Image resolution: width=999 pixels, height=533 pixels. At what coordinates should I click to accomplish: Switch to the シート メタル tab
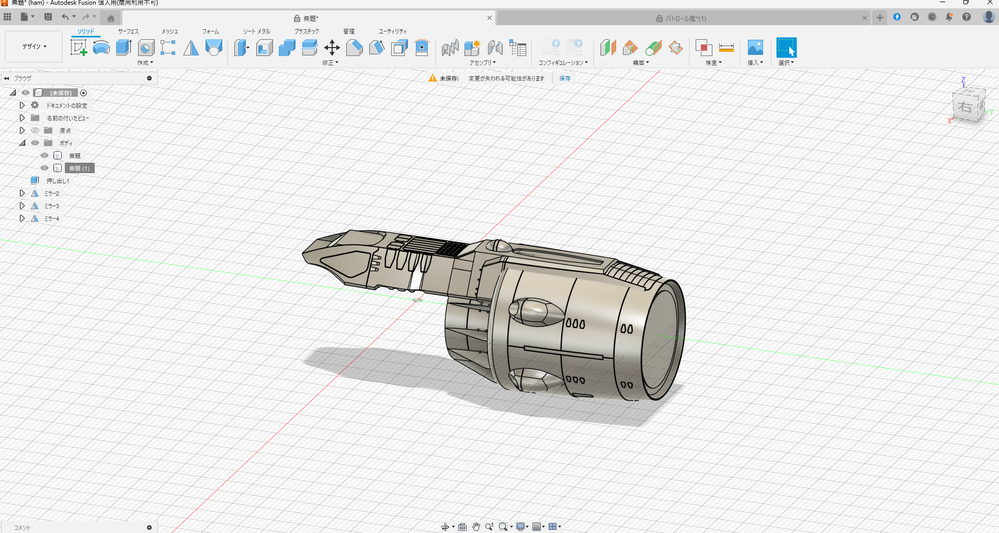coord(256,31)
